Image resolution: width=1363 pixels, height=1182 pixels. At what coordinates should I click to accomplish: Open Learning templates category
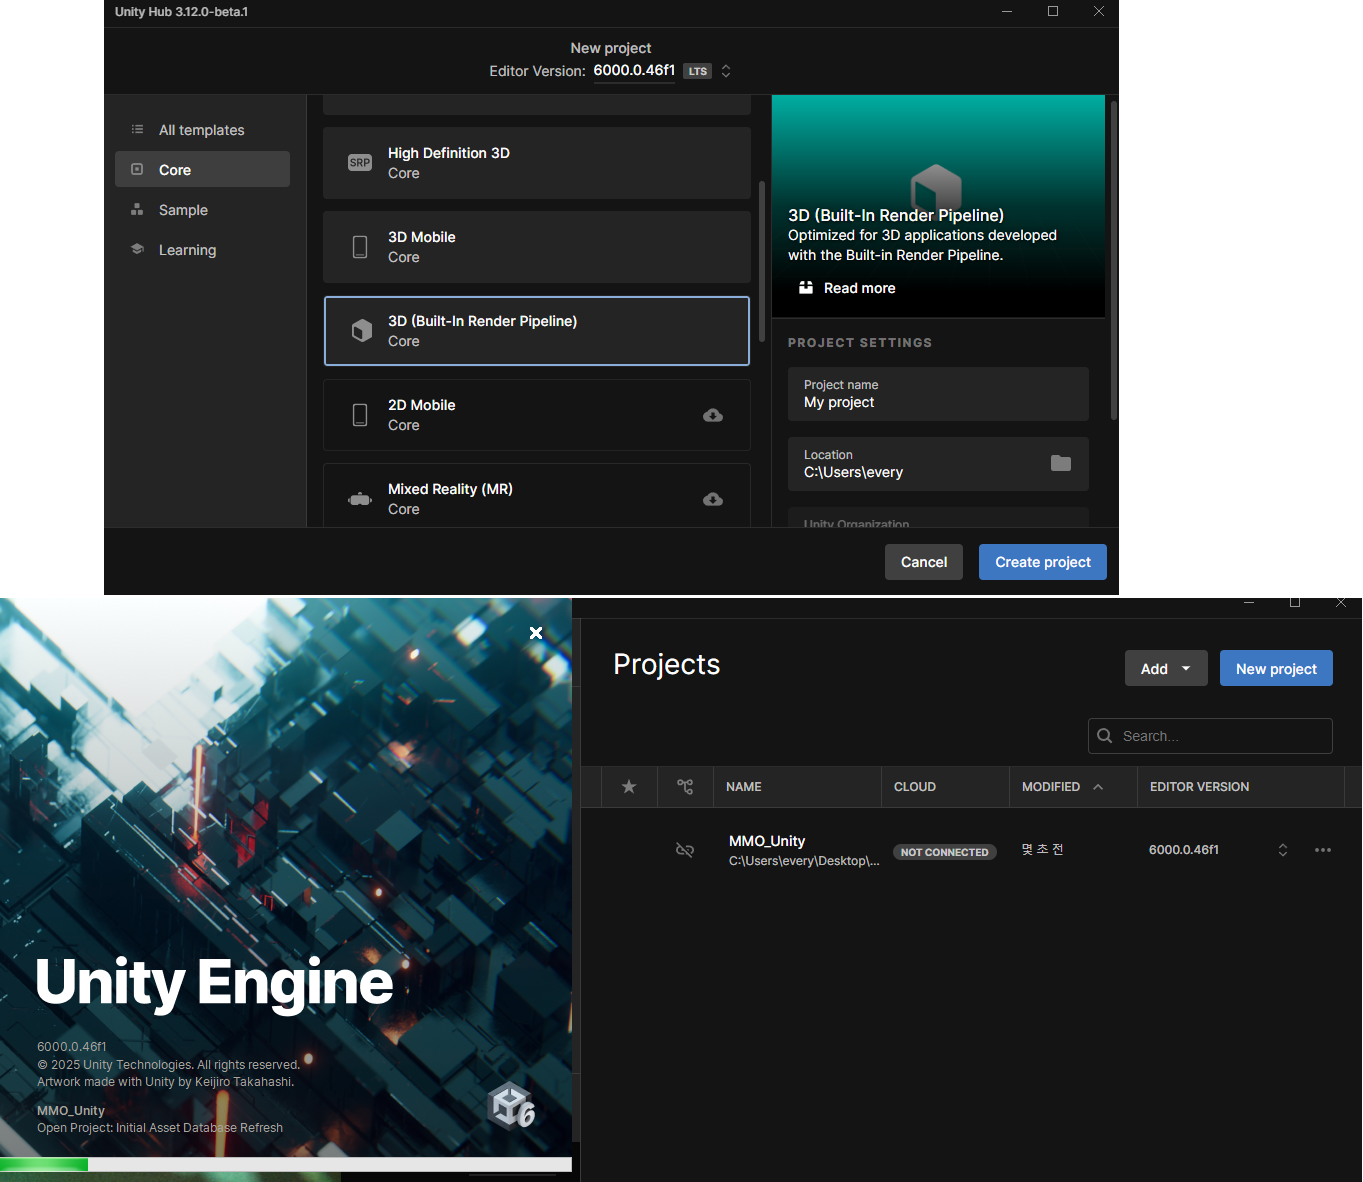[202, 250]
